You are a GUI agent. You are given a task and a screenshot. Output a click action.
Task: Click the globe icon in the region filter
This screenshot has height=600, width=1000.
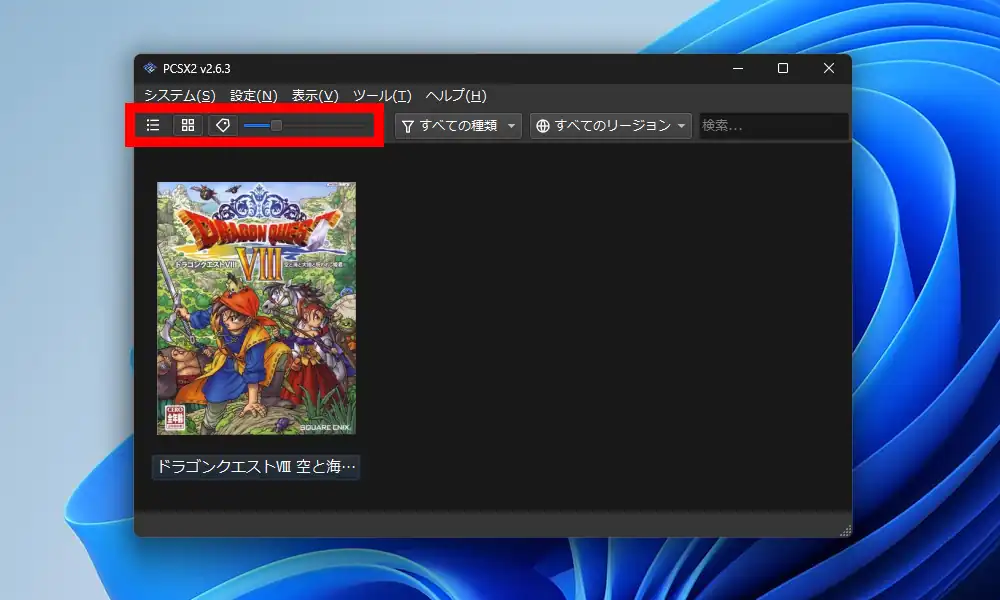tap(541, 126)
